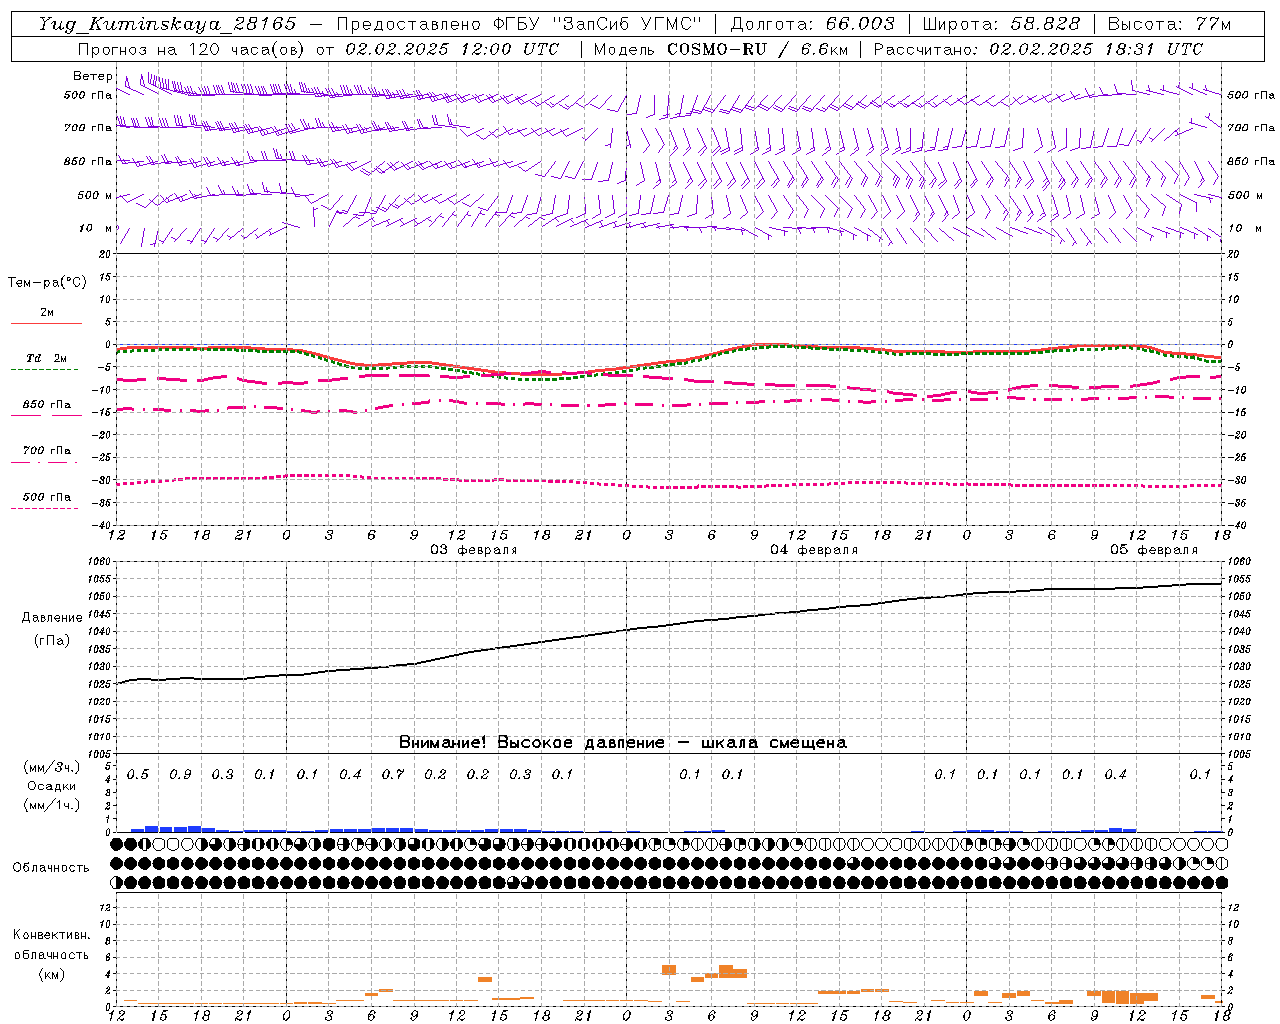Click the longitude value Долгота: 66.003

click(x=813, y=25)
